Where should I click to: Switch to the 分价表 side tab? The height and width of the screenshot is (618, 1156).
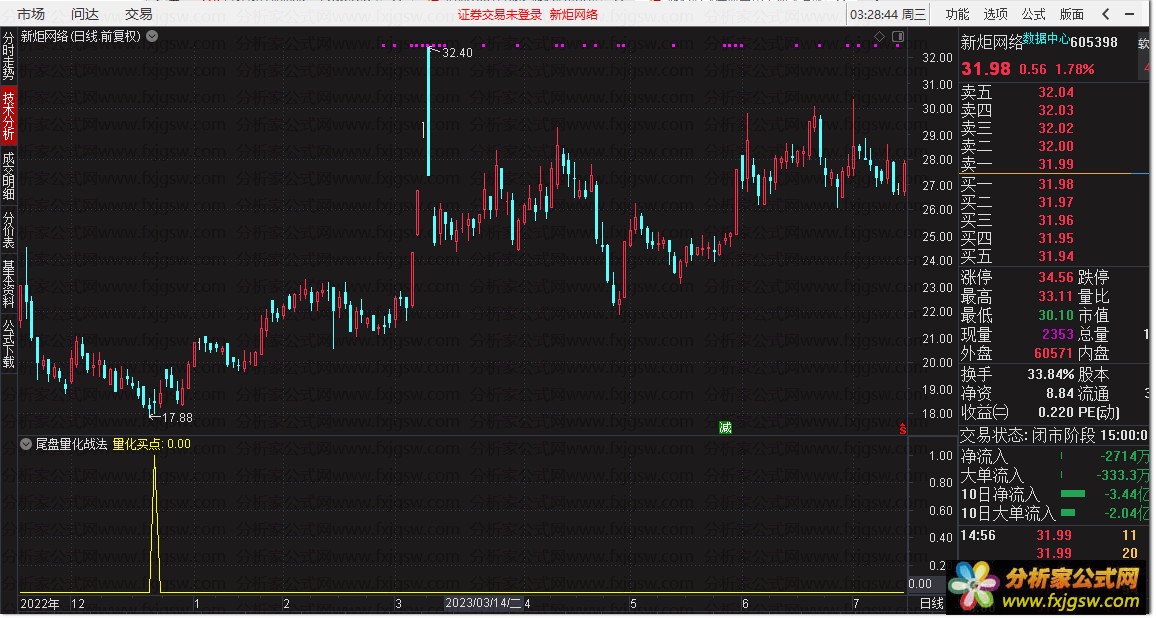point(8,229)
